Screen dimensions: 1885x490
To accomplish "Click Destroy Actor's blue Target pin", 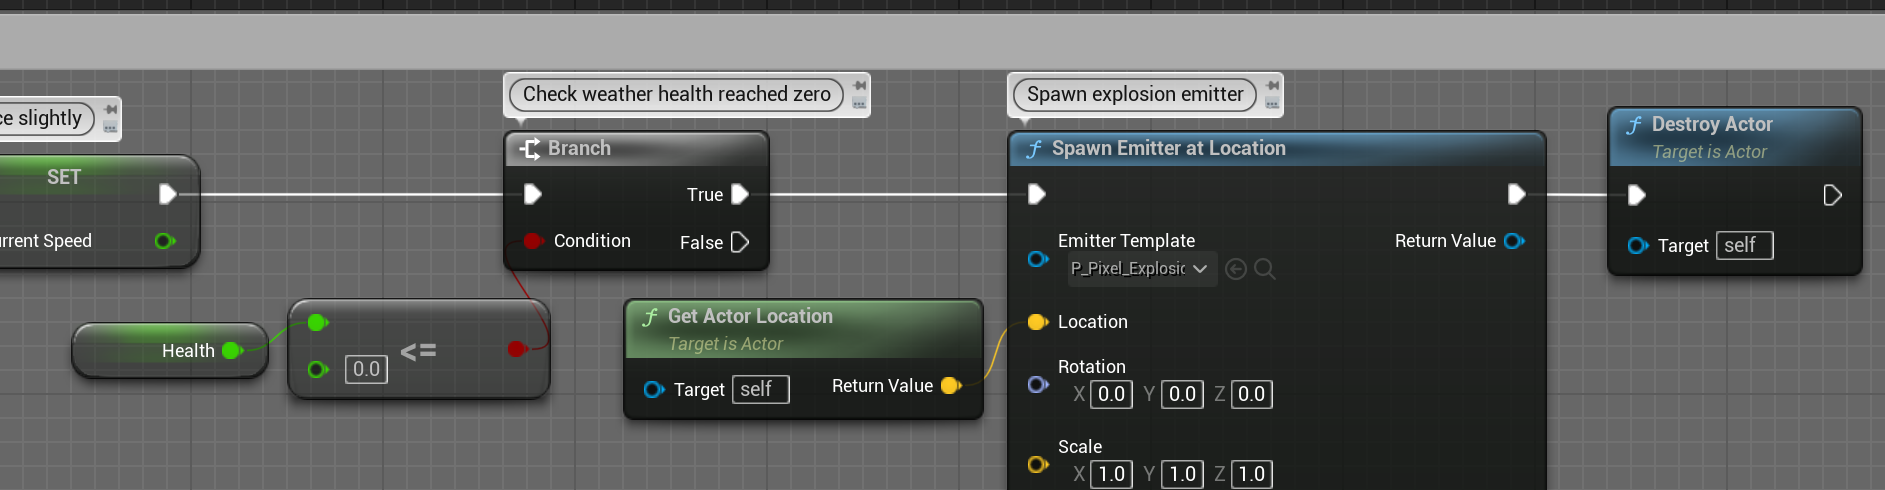I will click(1638, 245).
